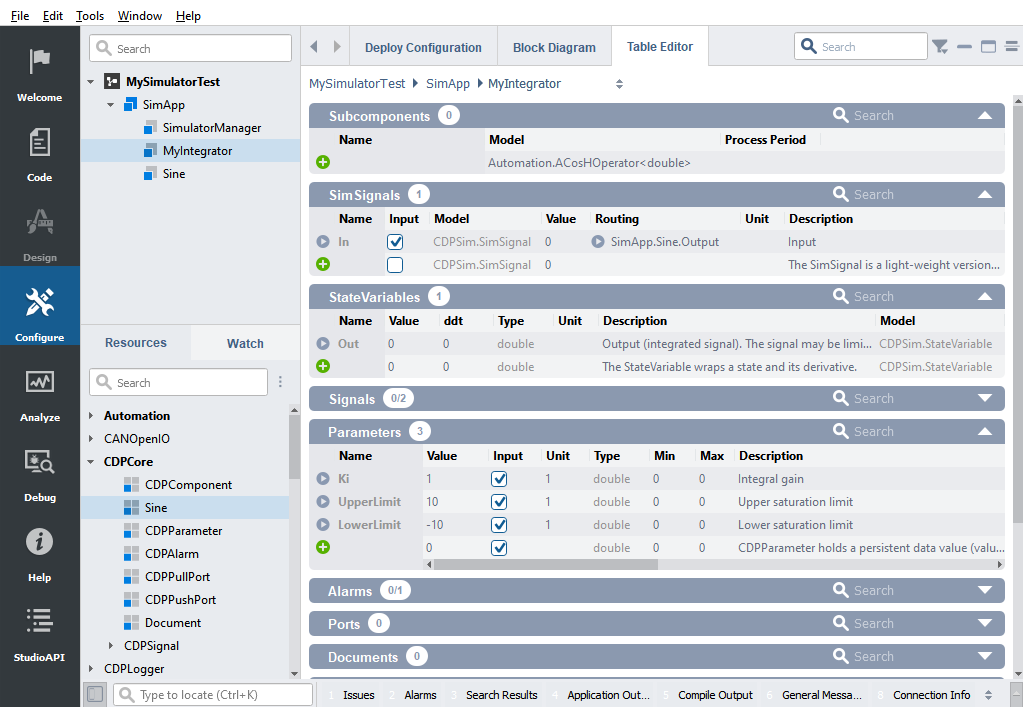Image resolution: width=1023 pixels, height=707 pixels.
Task: Click green plus to add SimSignal
Action: coord(323,265)
